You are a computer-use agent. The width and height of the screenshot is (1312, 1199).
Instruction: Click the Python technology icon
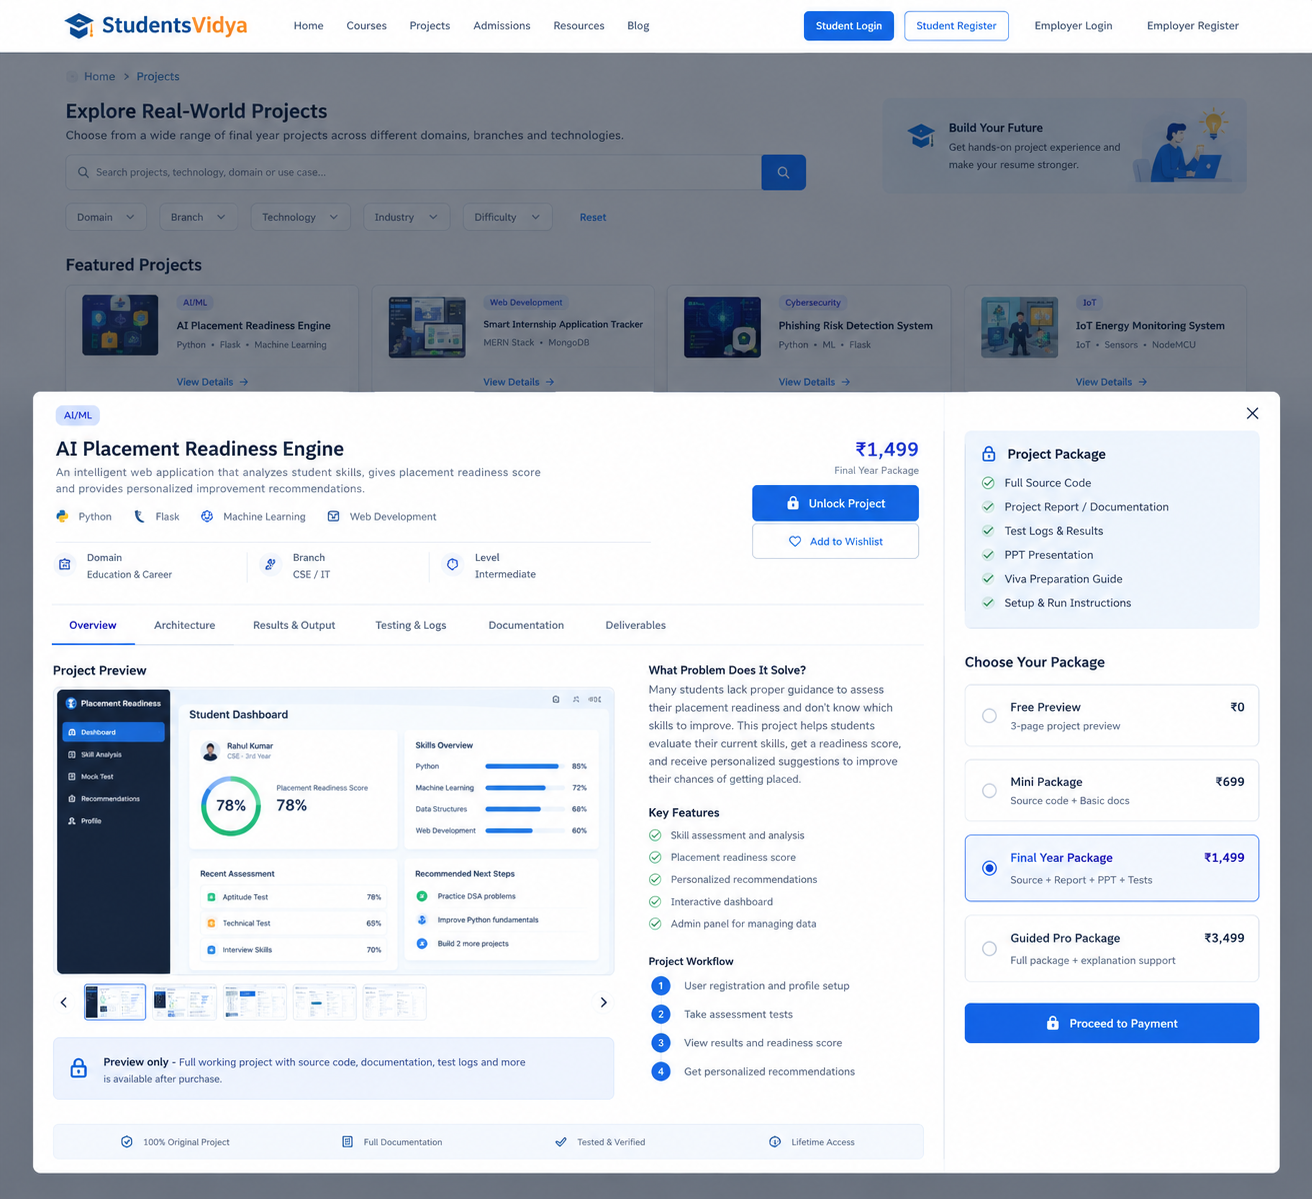click(62, 516)
